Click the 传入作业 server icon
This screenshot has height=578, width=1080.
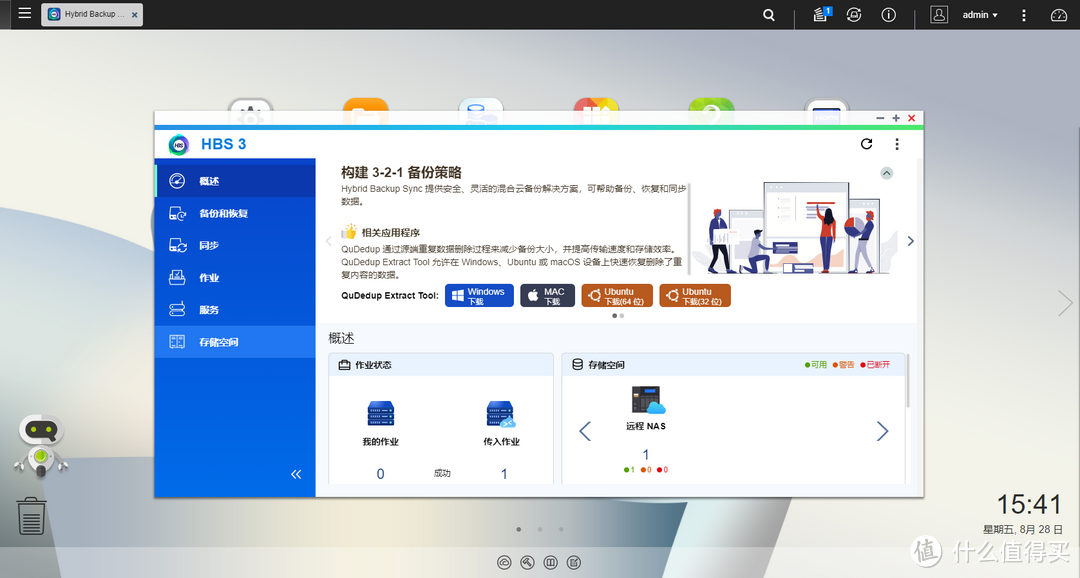pos(501,414)
